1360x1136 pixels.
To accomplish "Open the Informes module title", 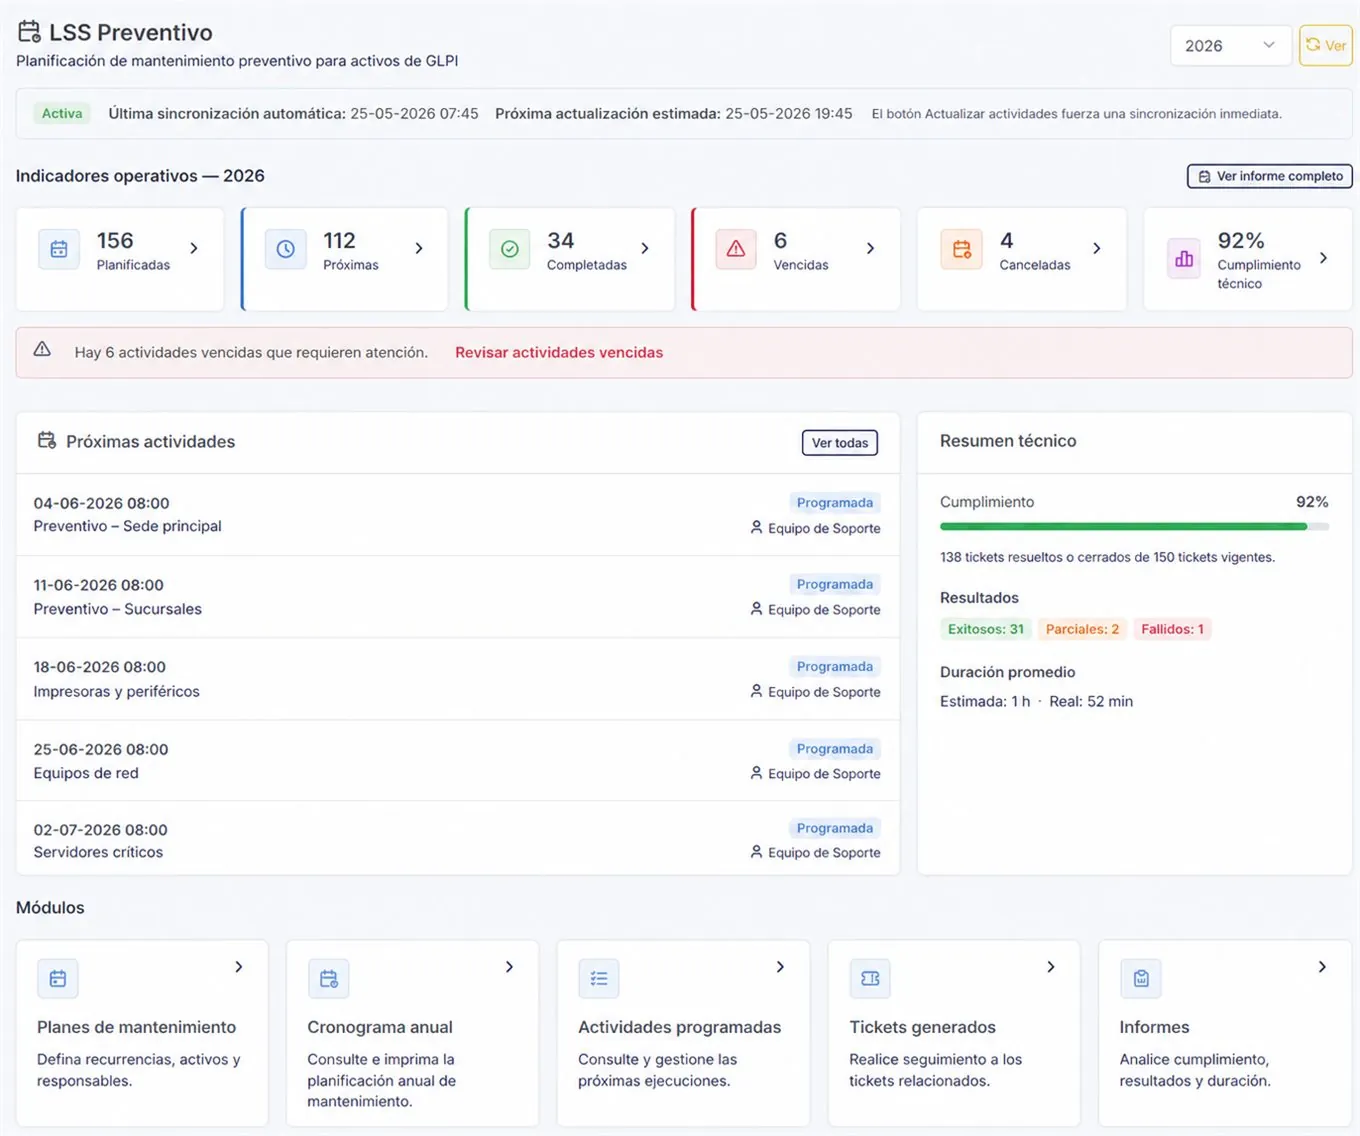I will pyautogui.click(x=1154, y=1027).
